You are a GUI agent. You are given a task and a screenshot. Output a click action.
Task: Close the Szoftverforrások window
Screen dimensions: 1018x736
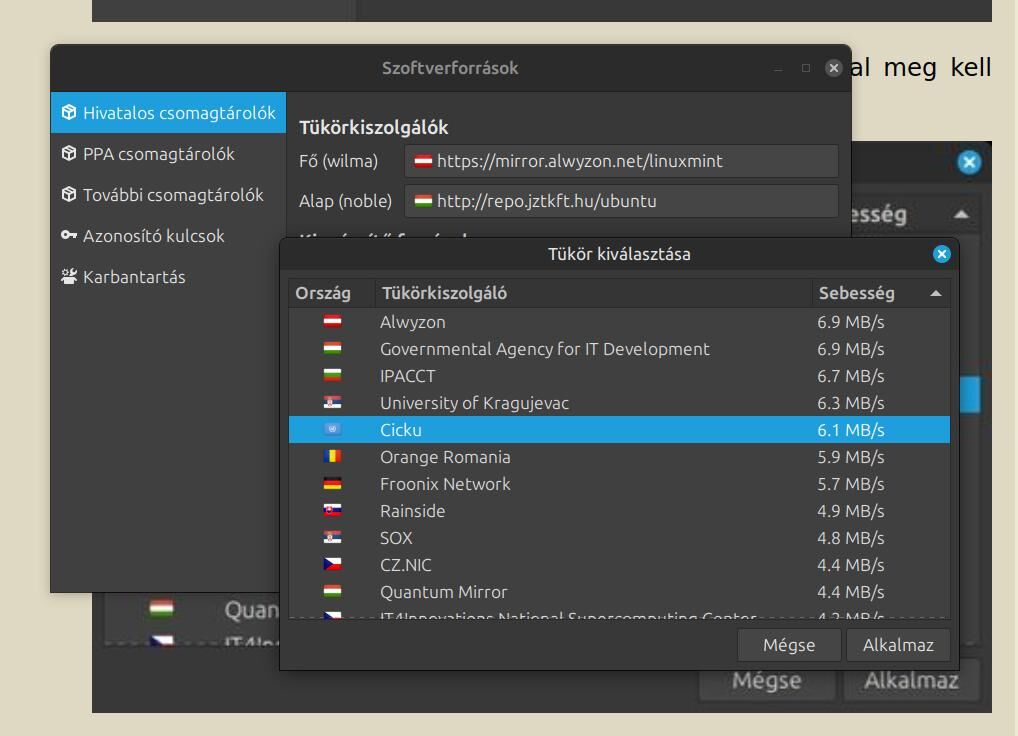coord(834,68)
